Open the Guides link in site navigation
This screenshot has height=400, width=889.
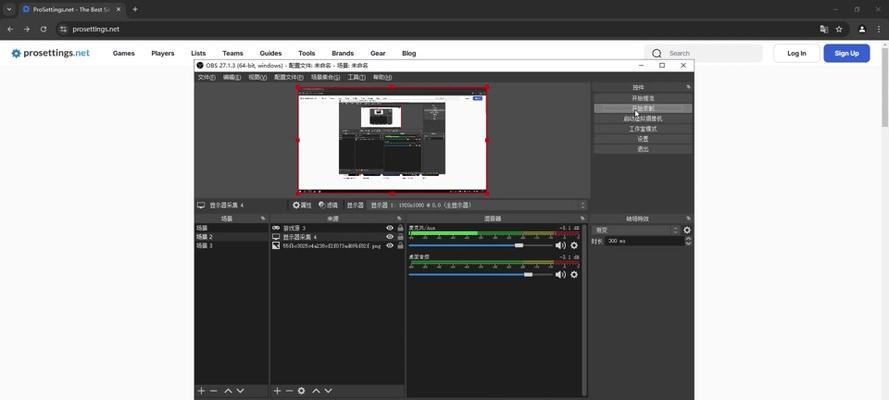click(270, 53)
